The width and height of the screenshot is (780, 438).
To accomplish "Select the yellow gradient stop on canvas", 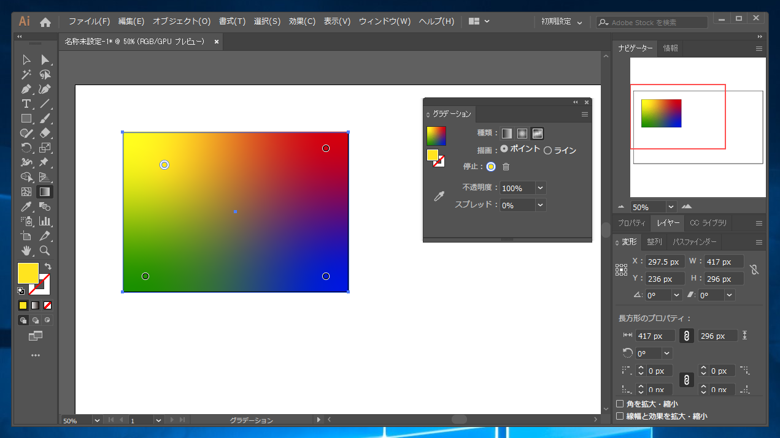I will (164, 165).
